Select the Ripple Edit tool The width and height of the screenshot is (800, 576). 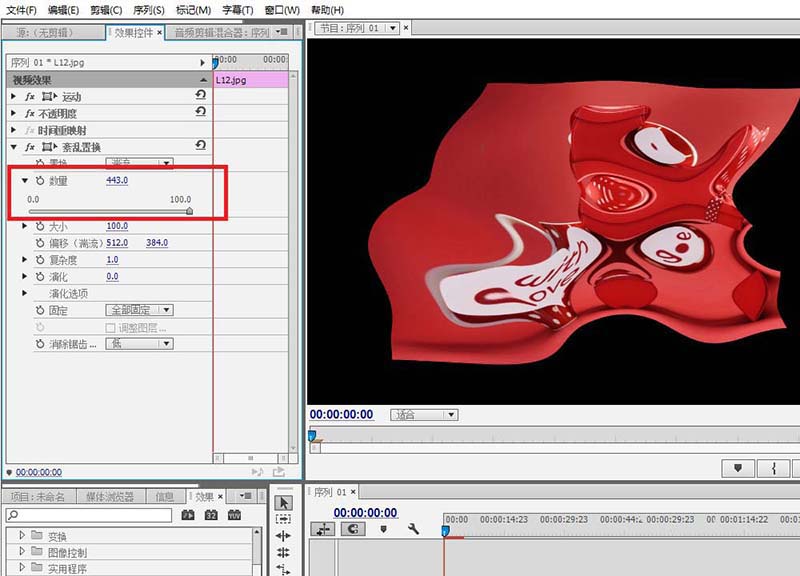point(284,536)
